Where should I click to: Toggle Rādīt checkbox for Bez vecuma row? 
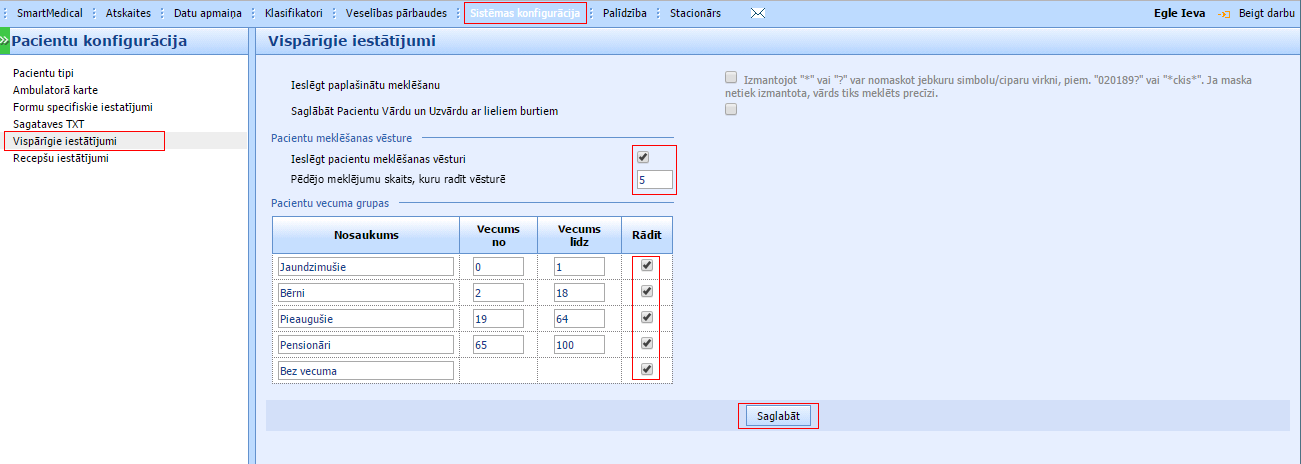point(647,370)
